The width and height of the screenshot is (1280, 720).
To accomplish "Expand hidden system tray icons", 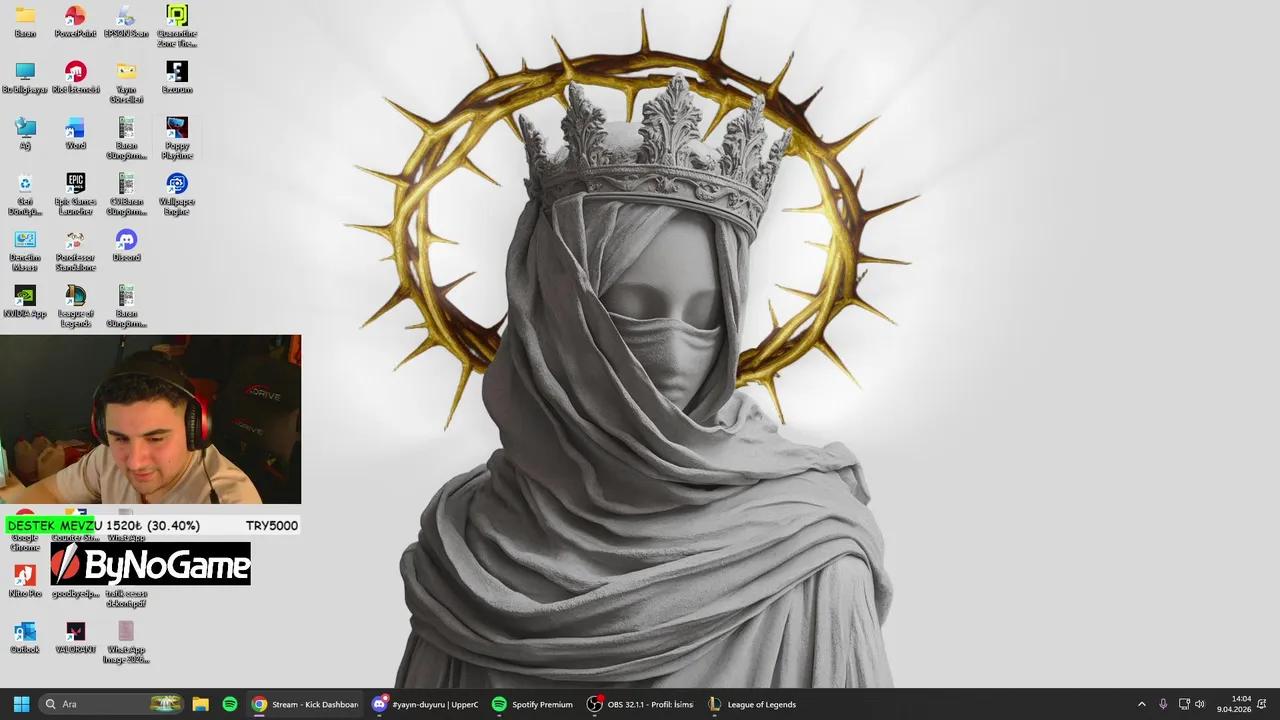I will [1141, 704].
